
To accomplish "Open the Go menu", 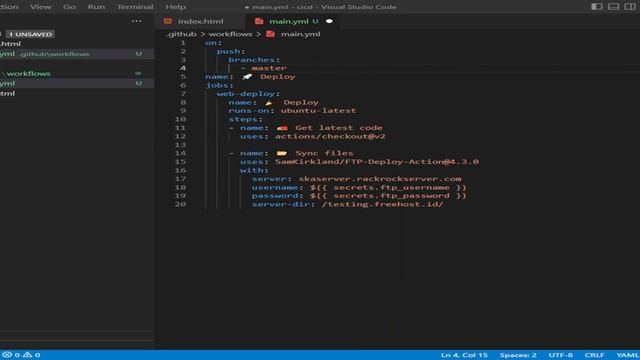I will click(x=69, y=7).
